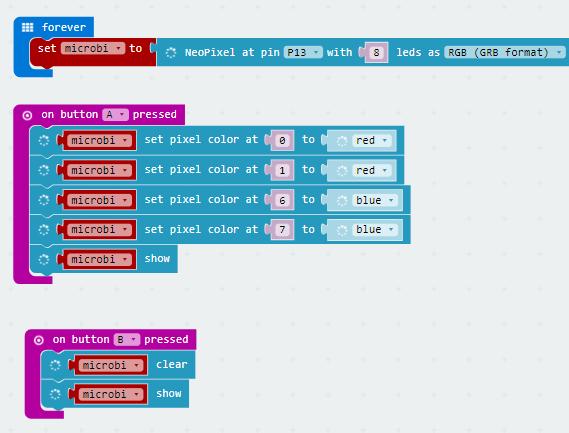Open the P13 pin dropdown
The width and height of the screenshot is (569, 433).
[303, 53]
